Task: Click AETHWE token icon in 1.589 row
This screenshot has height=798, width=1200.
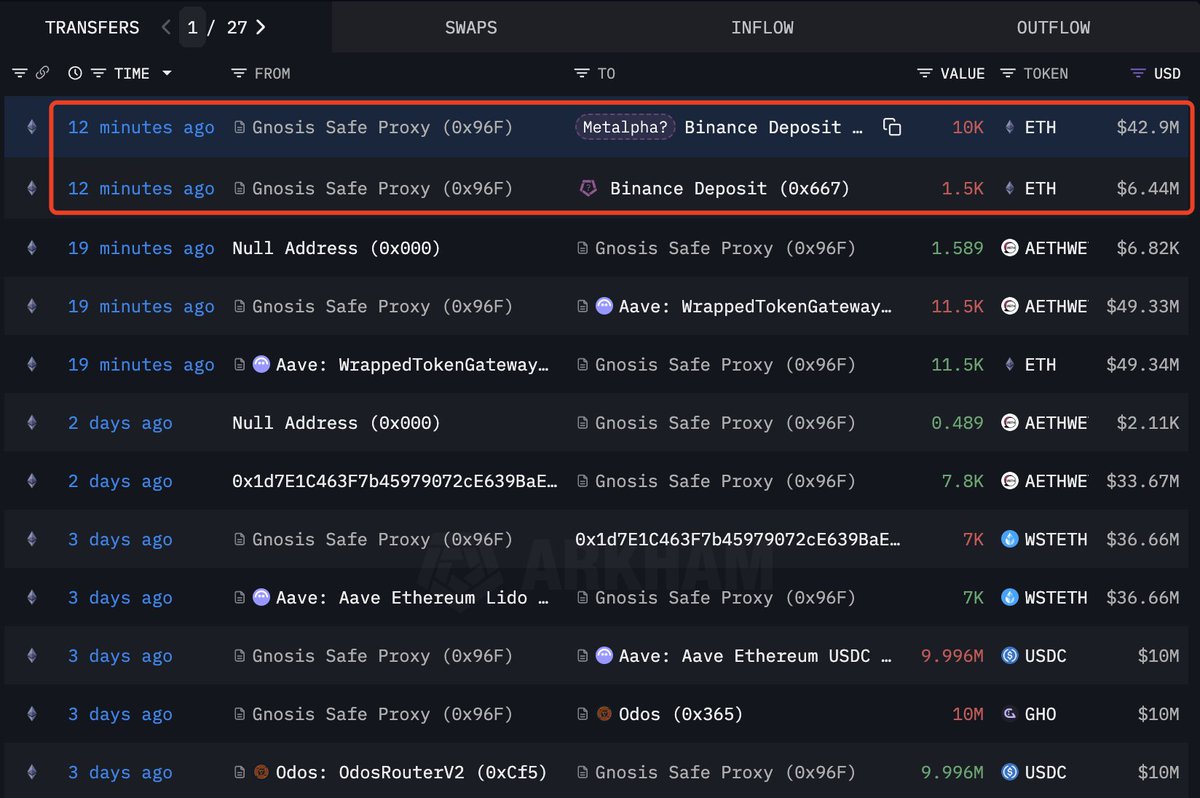Action: point(1010,248)
